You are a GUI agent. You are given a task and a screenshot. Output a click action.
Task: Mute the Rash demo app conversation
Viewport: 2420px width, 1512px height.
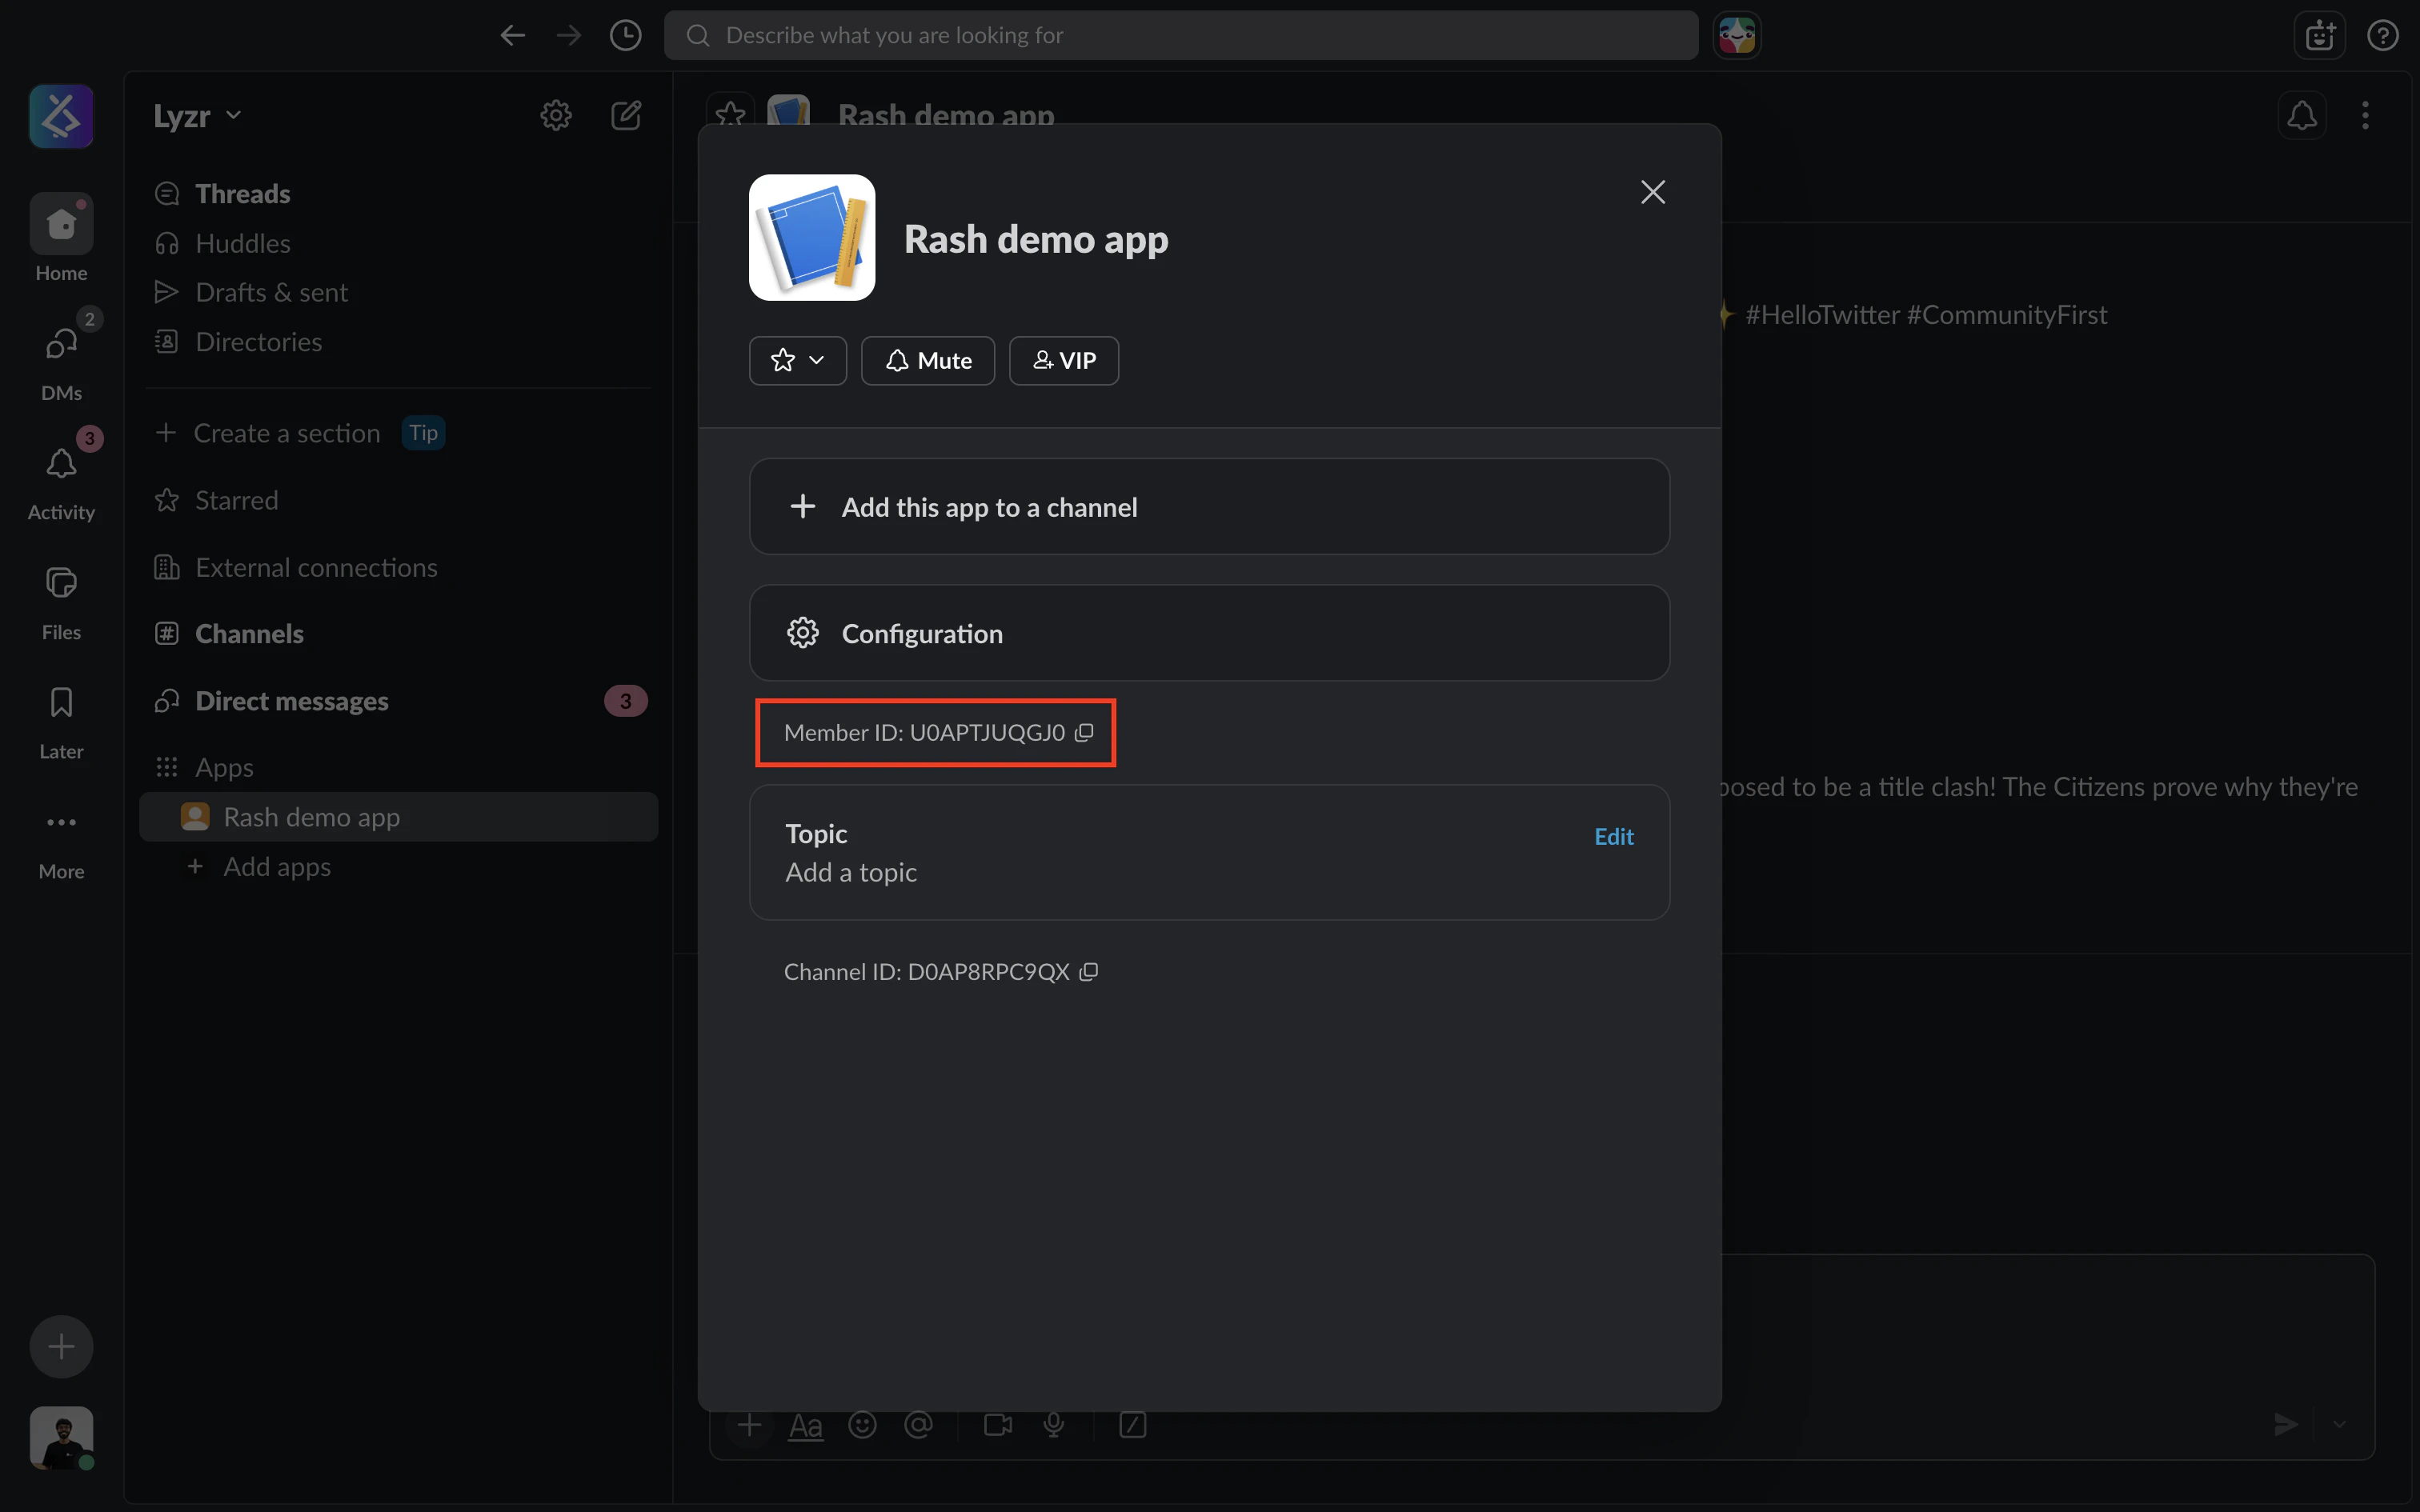[x=928, y=361]
